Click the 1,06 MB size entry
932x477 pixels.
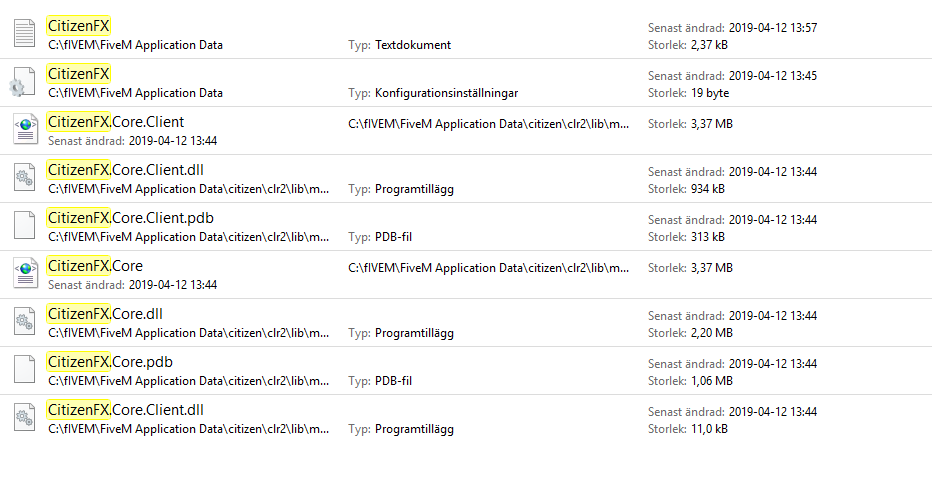click(711, 381)
